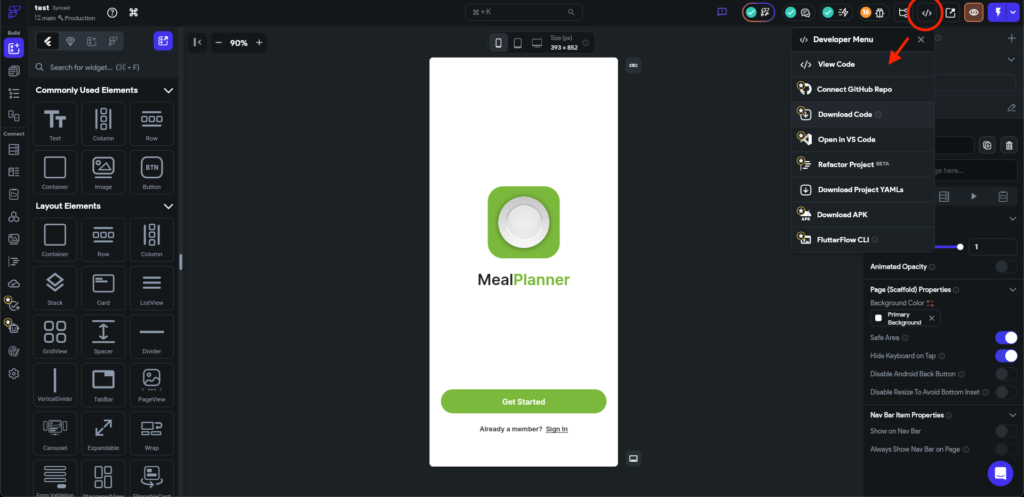Collapse the Commonly Used Elements section

(x=169, y=91)
